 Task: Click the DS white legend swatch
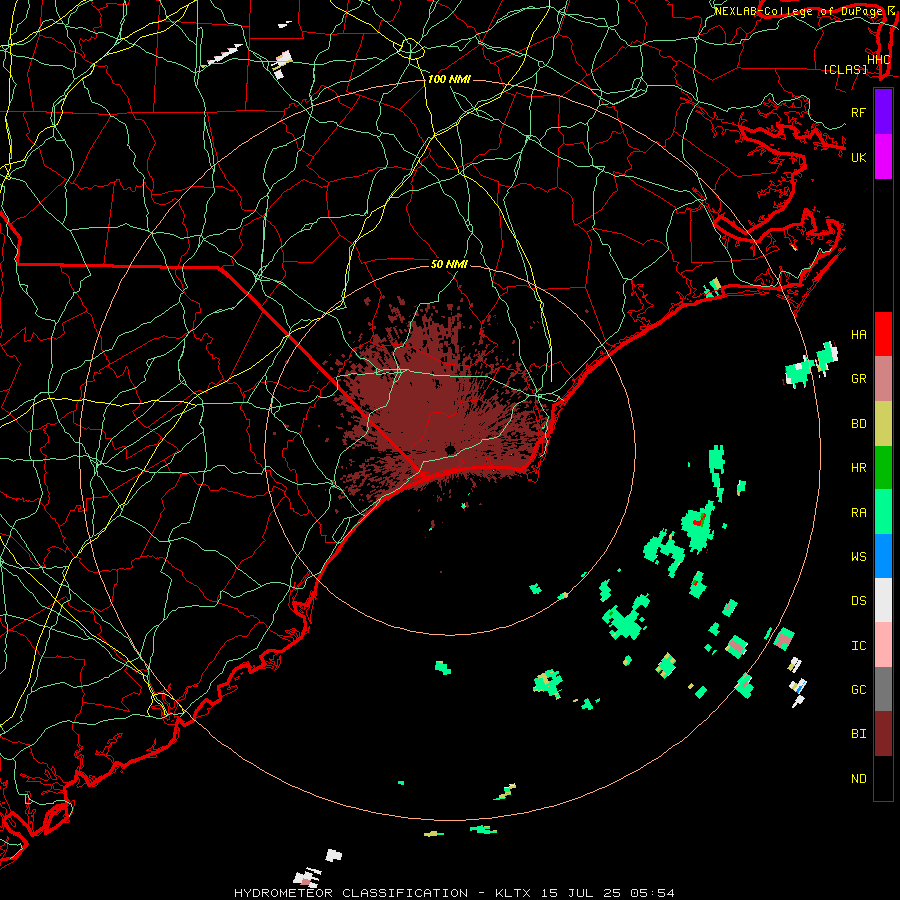point(883,600)
